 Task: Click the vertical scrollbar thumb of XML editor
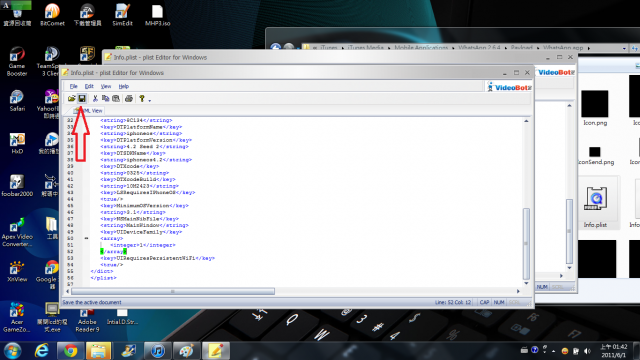(526, 243)
